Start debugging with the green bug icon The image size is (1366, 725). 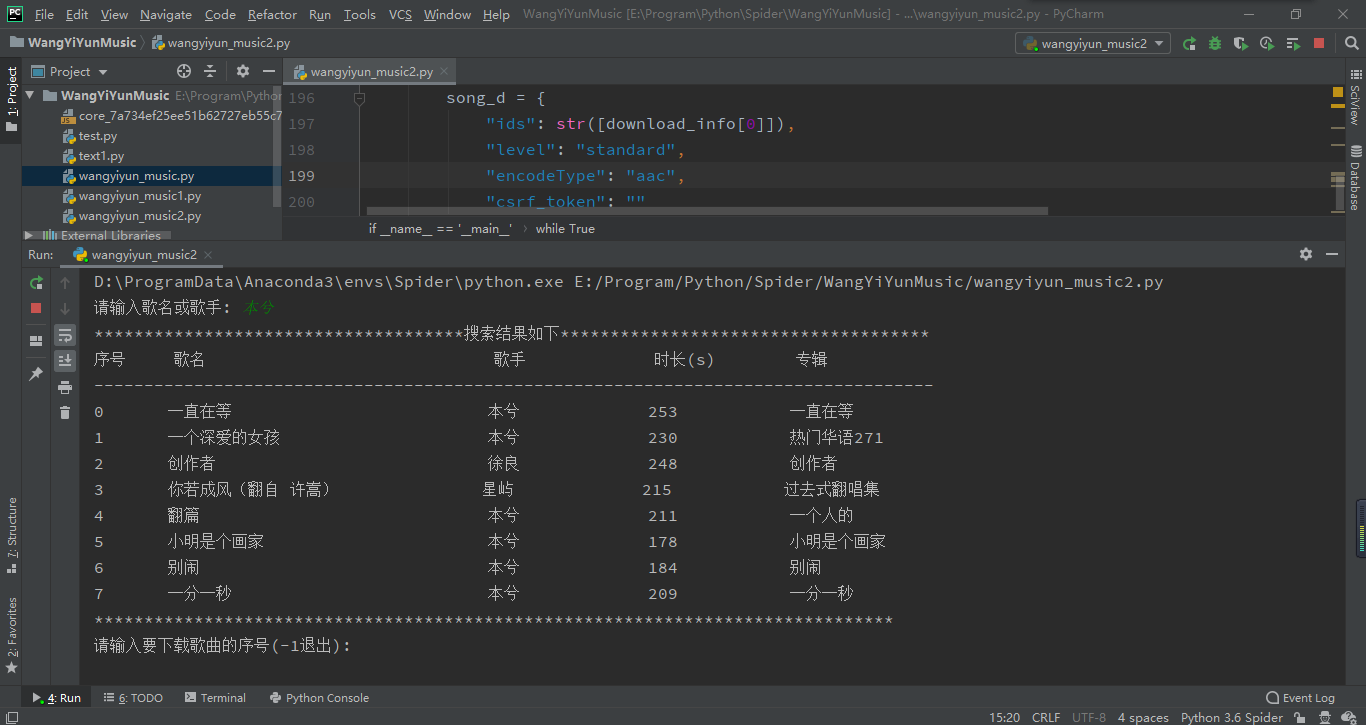click(x=1215, y=44)
